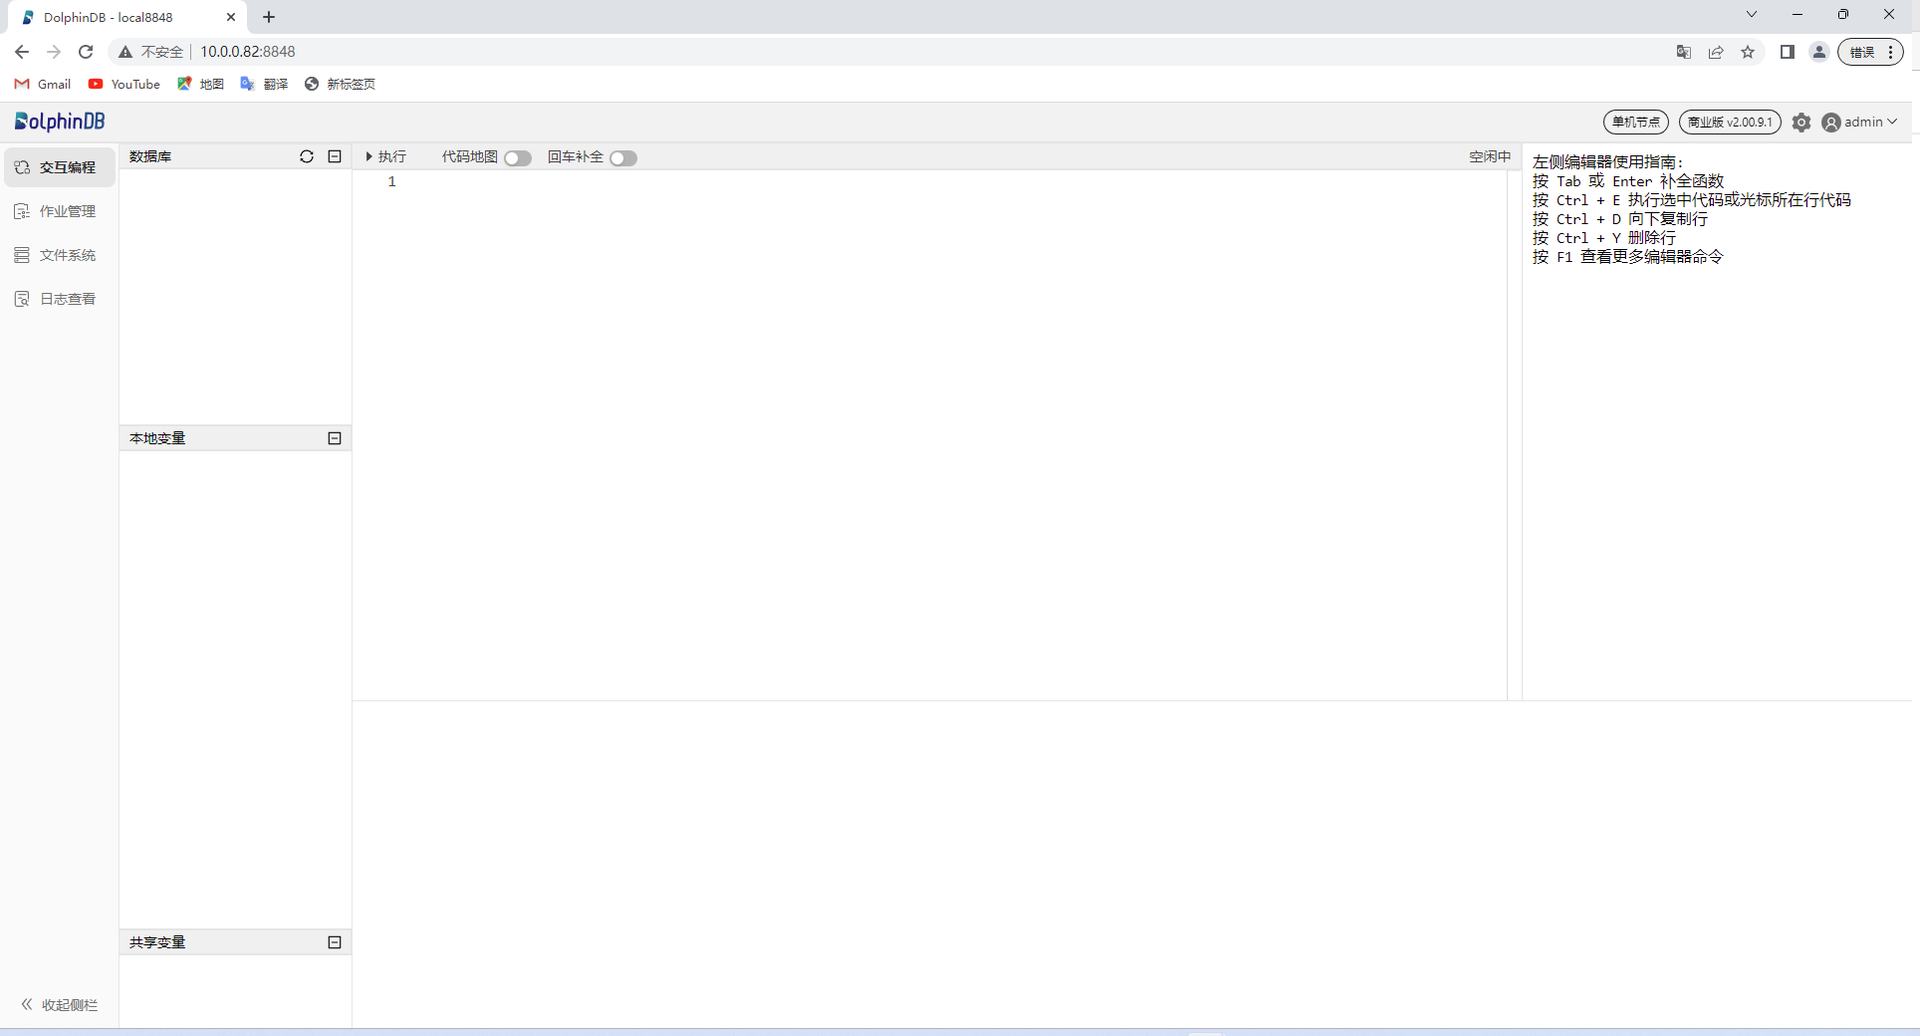1920x1036 pixels.
Task: Collapse the 共享变量 panel
Action: click(x=335, y=942)
